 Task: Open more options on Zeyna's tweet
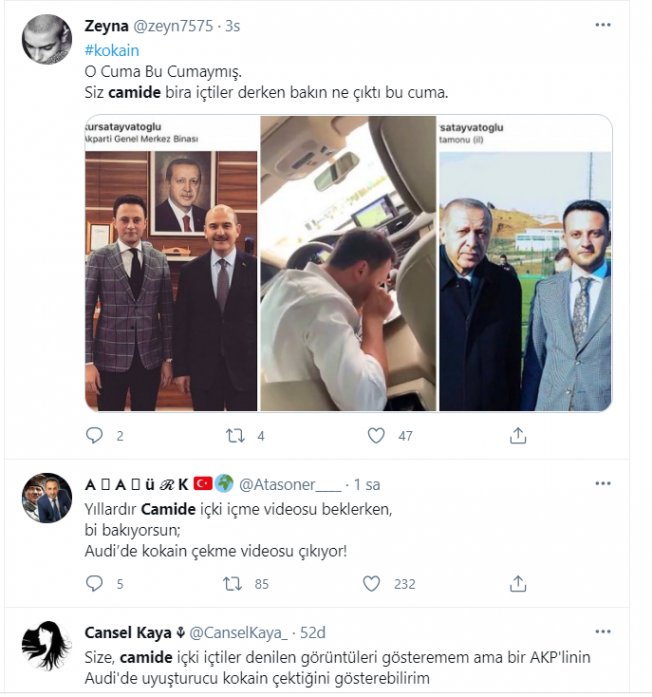tap(603, 25)
